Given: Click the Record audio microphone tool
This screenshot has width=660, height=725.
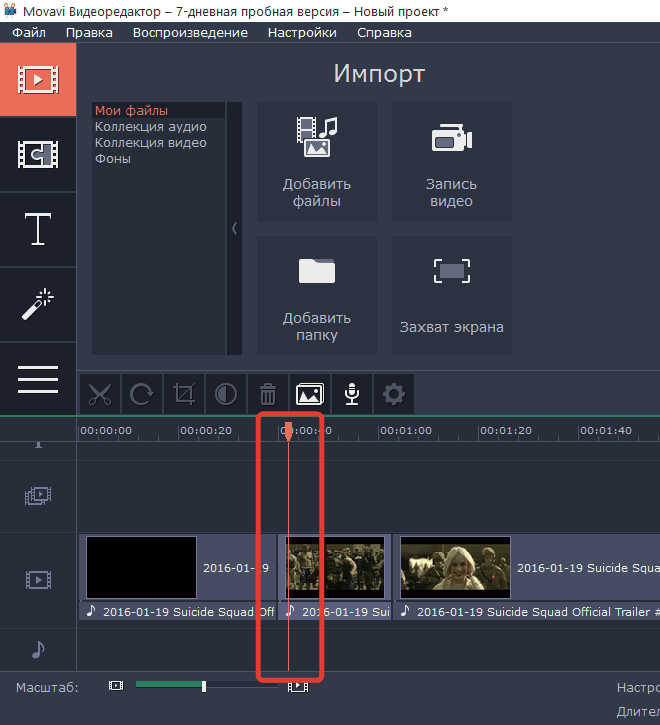Looking at the screenshot, I should tap(352, 394).
